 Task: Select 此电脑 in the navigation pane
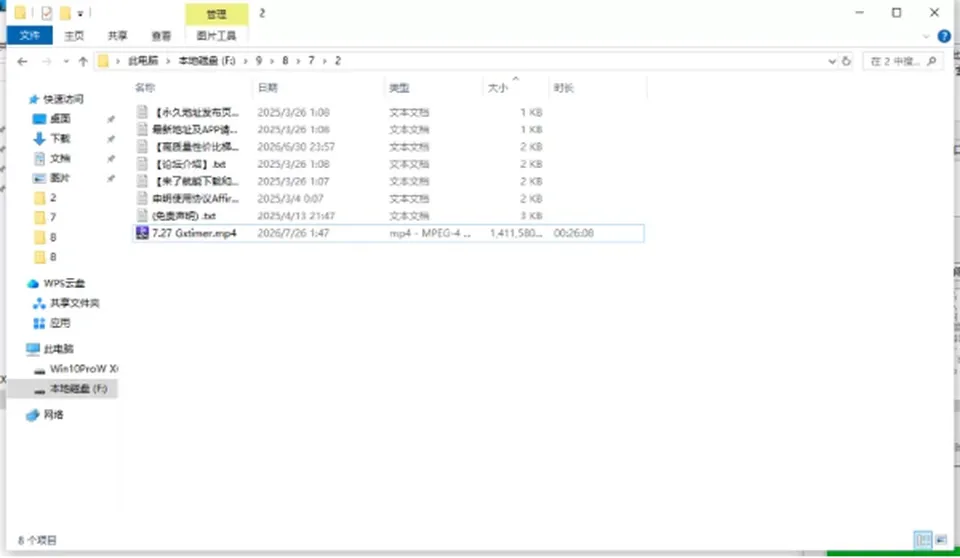pyautogui.click(x=58, y=349)
